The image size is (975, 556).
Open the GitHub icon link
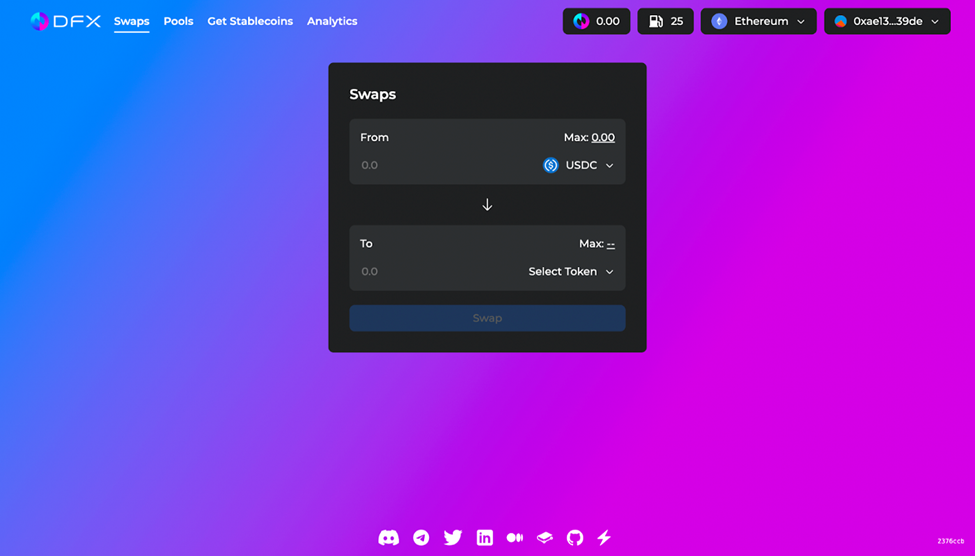[x=575, y=538]
